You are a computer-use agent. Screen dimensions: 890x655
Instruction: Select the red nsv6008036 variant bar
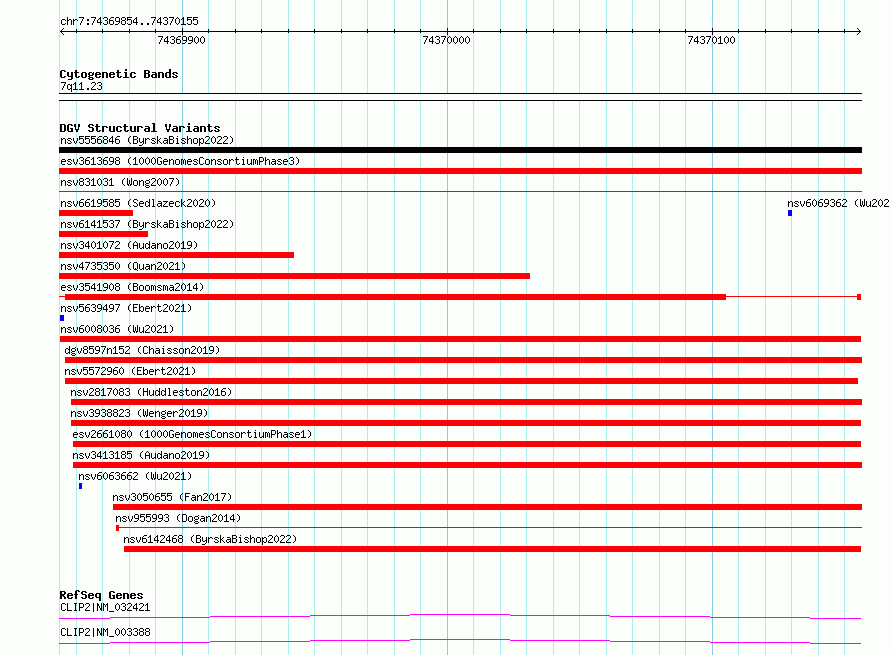pos(460,339)
